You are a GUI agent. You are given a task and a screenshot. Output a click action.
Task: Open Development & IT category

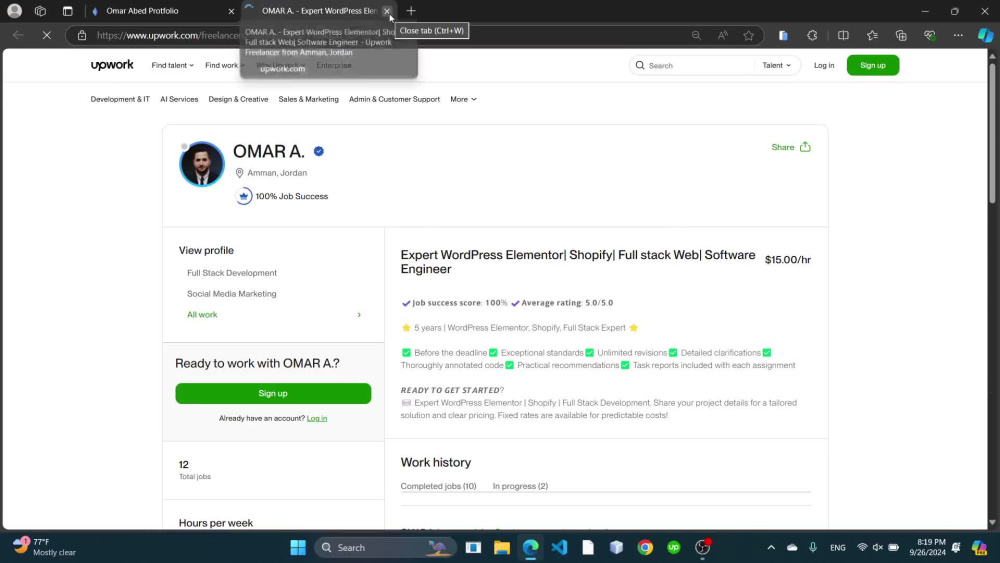click(120, 99)
